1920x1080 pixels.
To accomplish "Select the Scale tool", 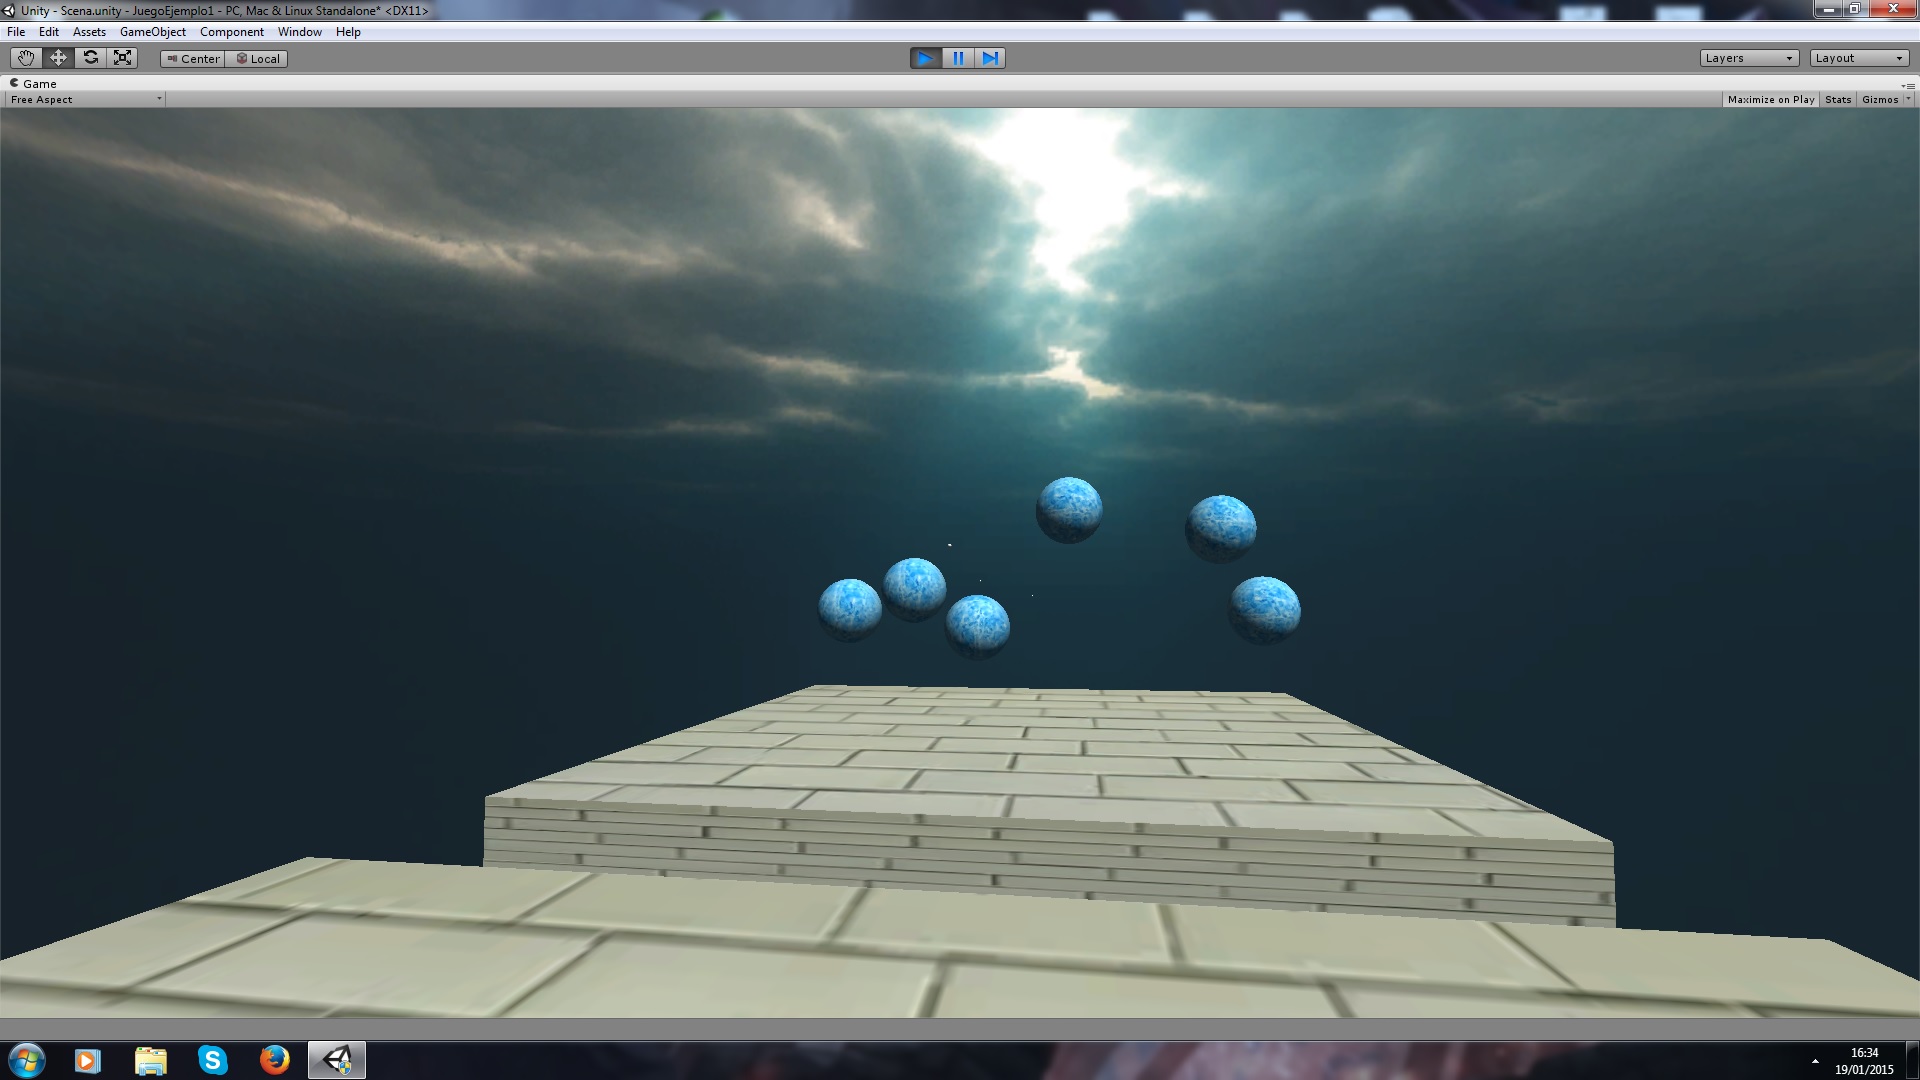I will [122, 58].
